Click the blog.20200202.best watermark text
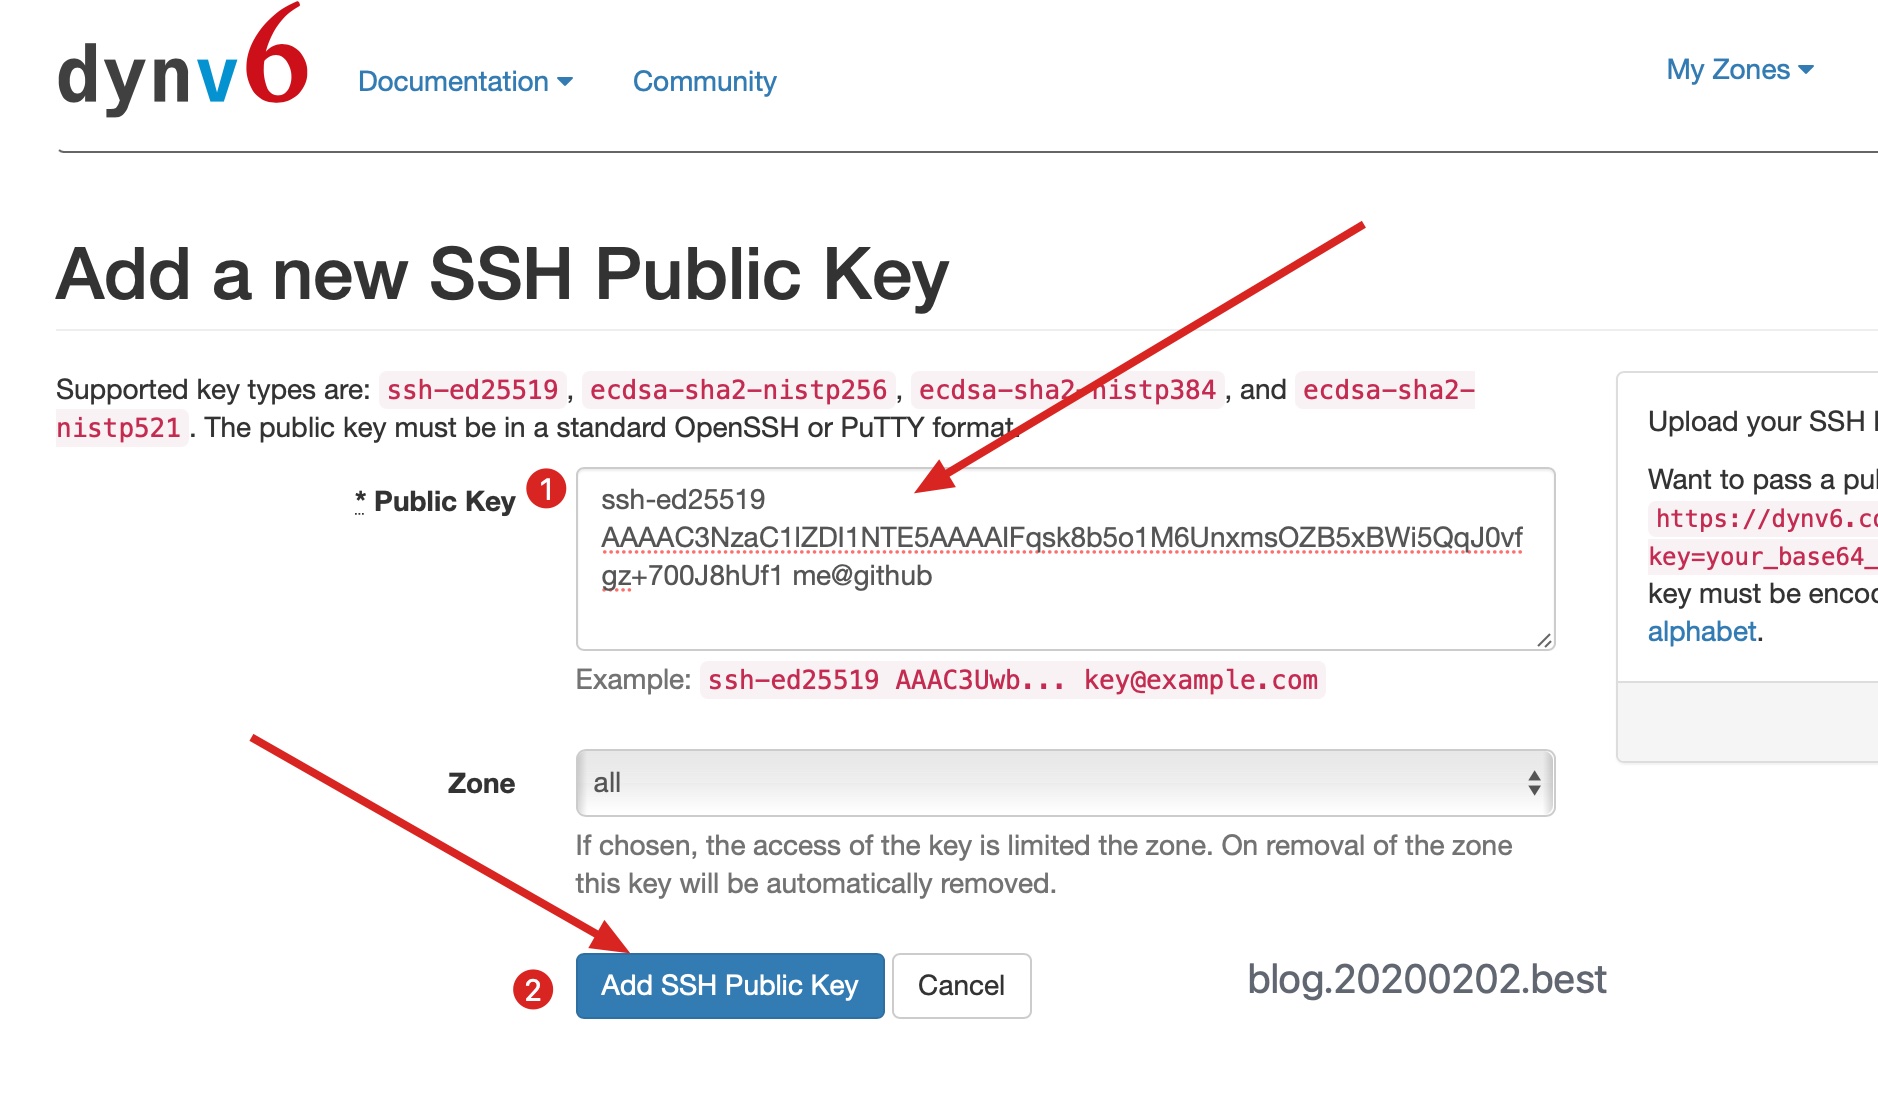The width and height of the screenshot is (1878, 1116). pos(1426,980)
